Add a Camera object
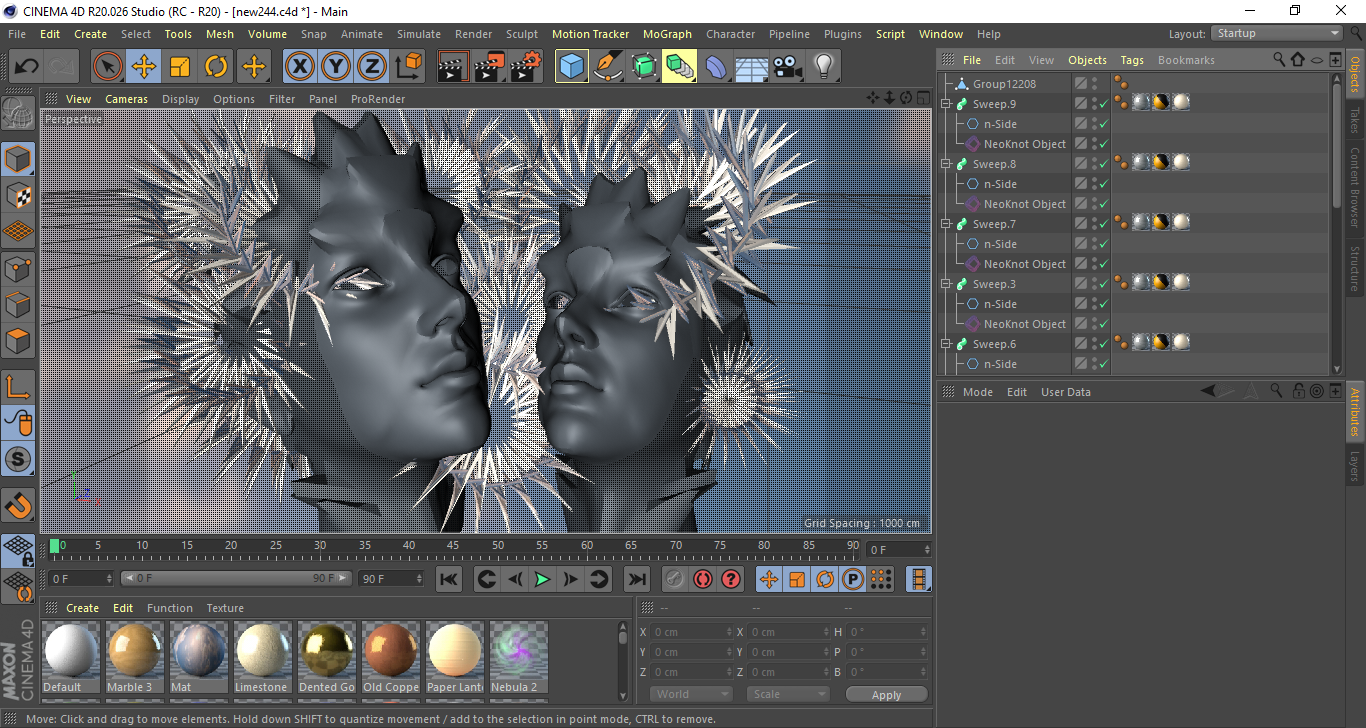1366x728 pixels. 788,67
